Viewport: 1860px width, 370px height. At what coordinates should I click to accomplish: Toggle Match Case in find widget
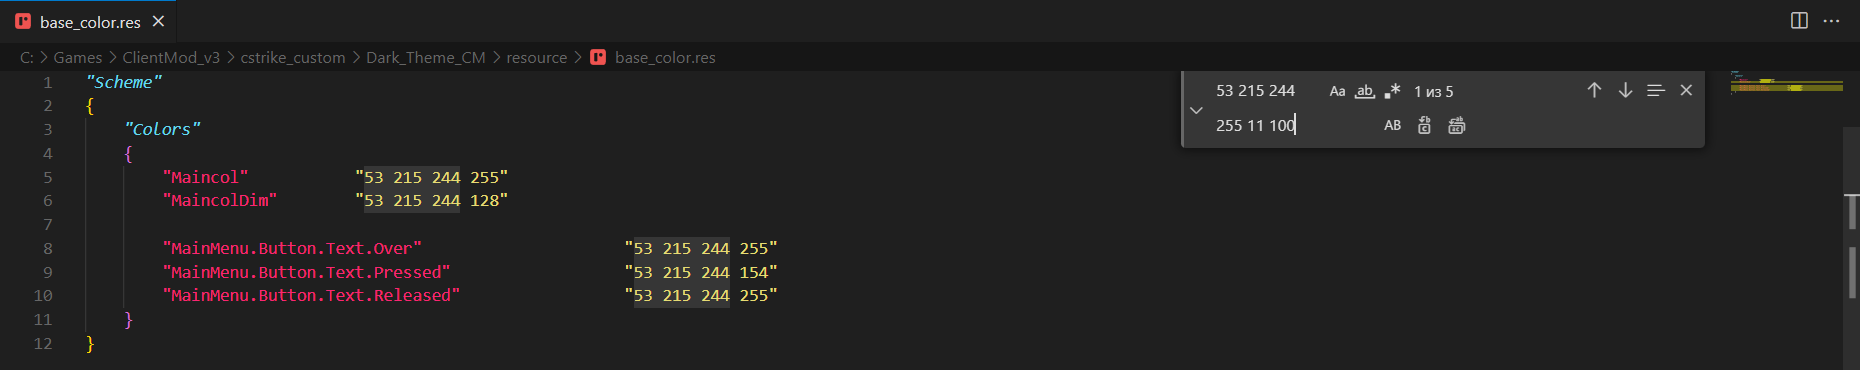(1337, 91)
